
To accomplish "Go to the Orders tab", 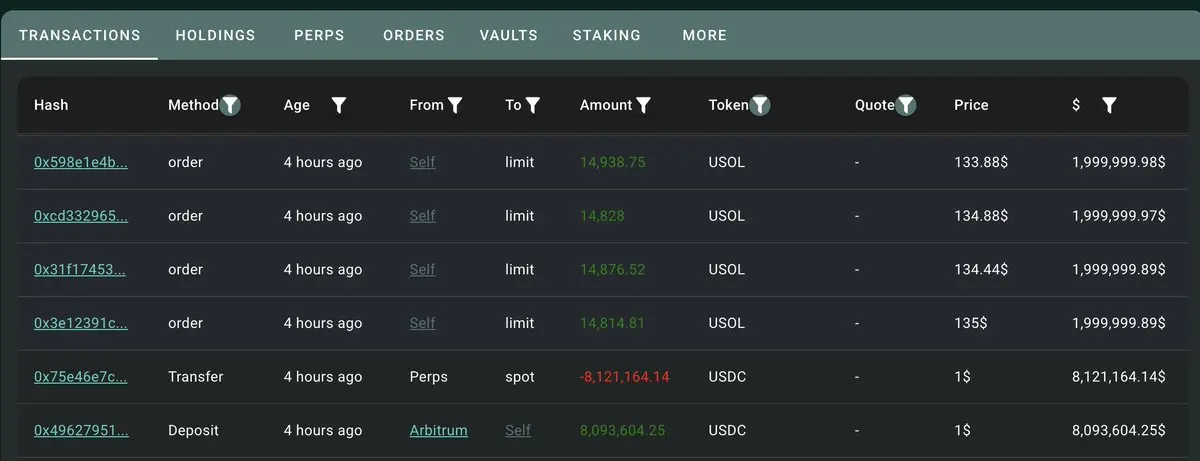I will tap(413, 35).
